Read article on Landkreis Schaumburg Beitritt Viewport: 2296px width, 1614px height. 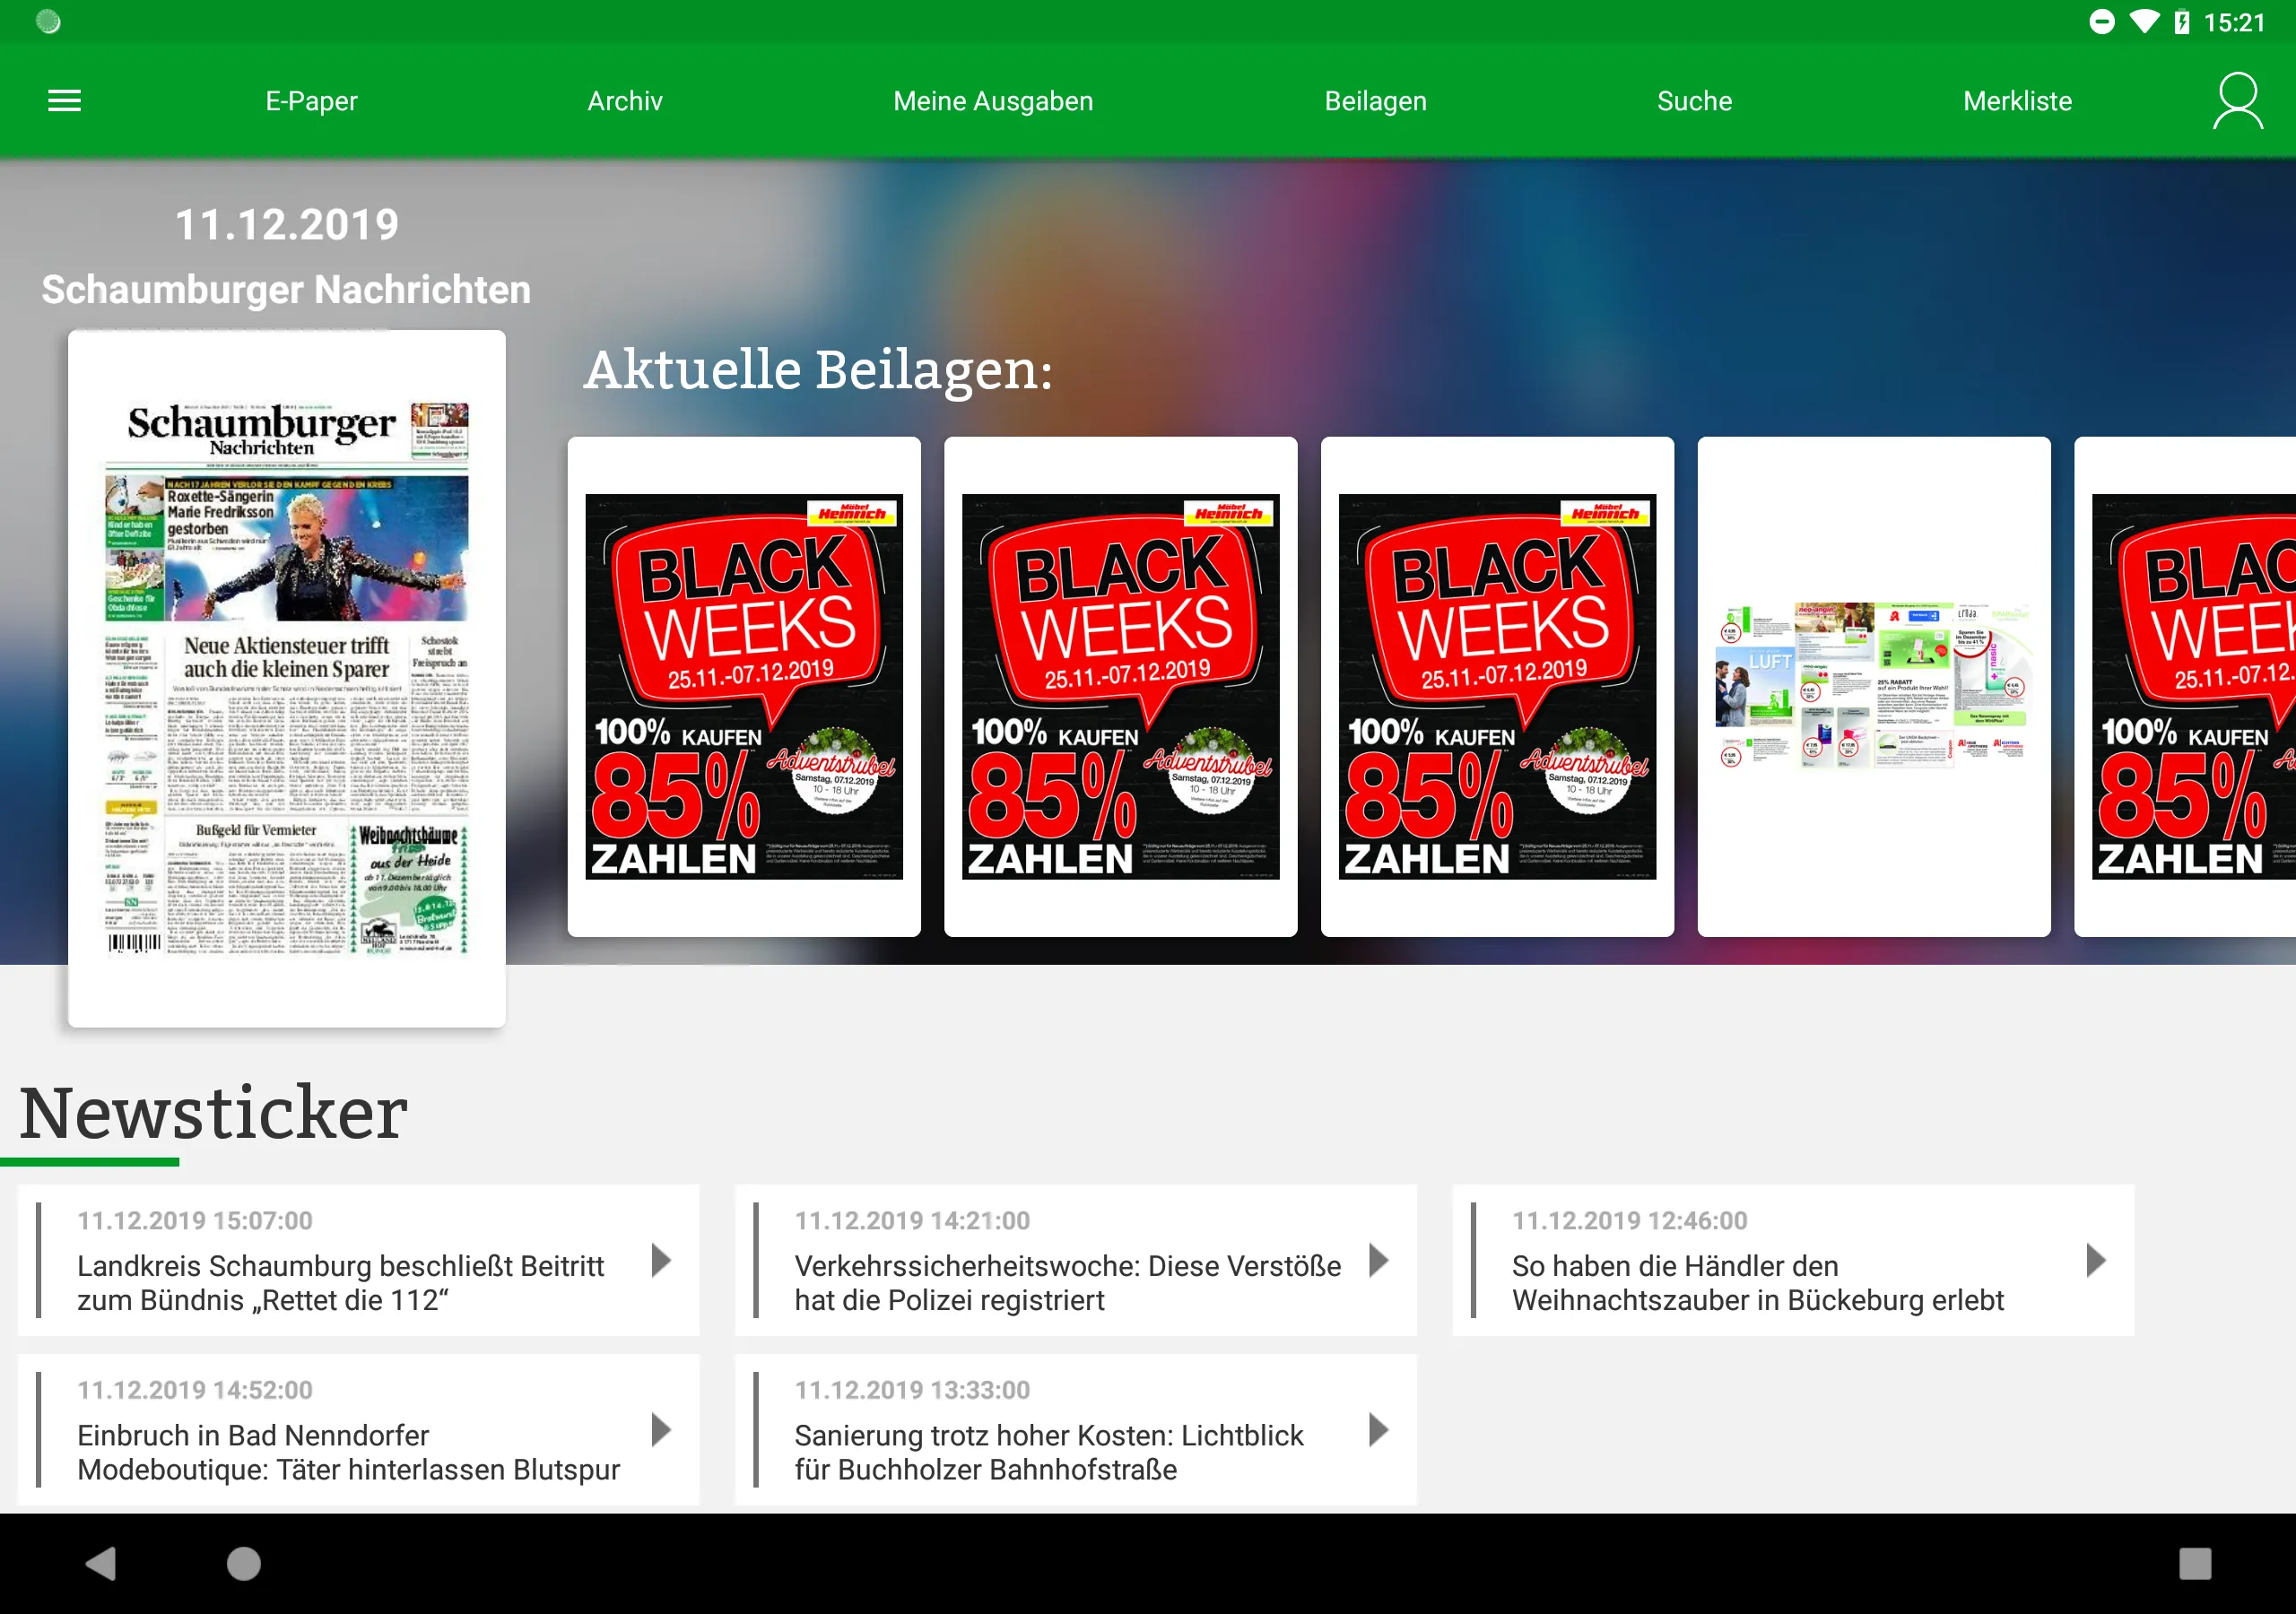pos(341,1283)
